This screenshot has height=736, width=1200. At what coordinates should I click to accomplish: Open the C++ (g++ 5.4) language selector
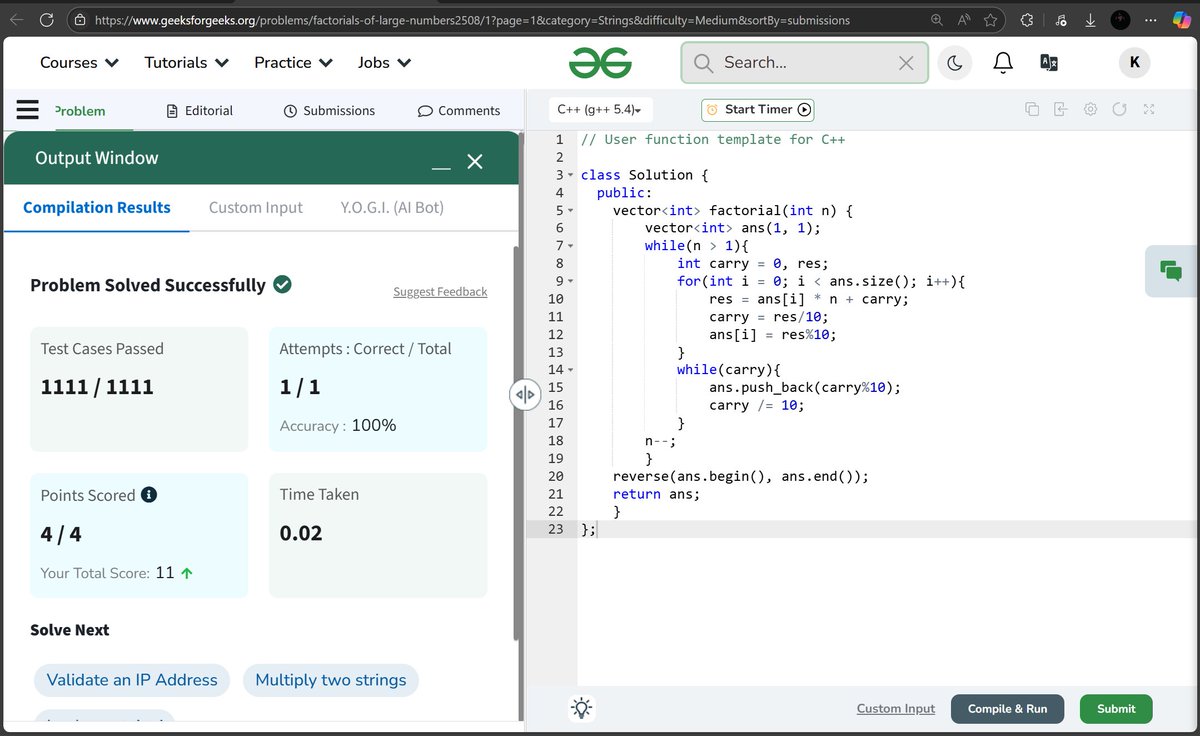point(599,110)
